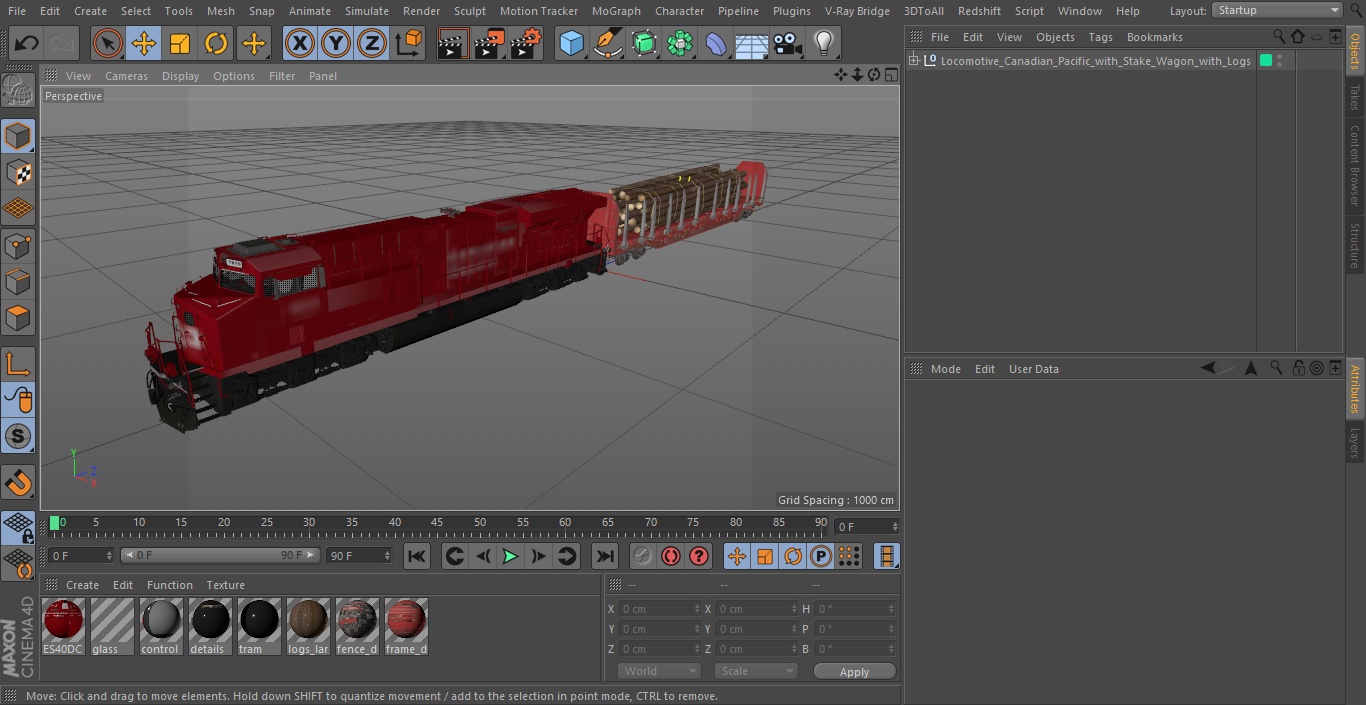This screenshot has width=1366, height=705.
Task: Open viewport Cameras menu
Action: coord(126,76)
